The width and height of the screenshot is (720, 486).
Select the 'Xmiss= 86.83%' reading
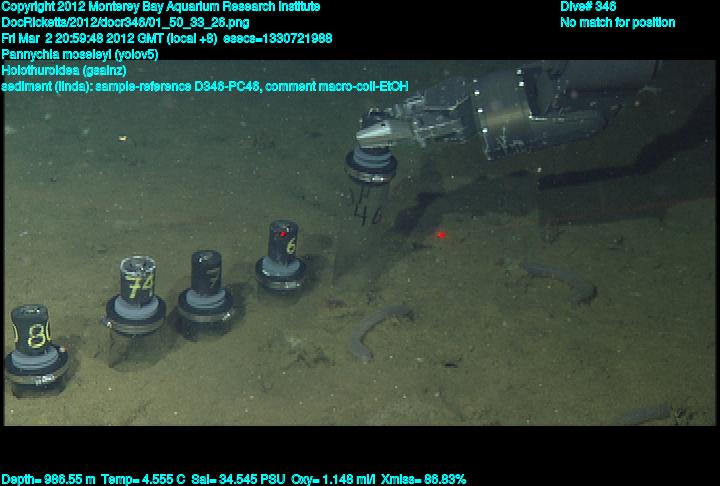click(423, 480)
